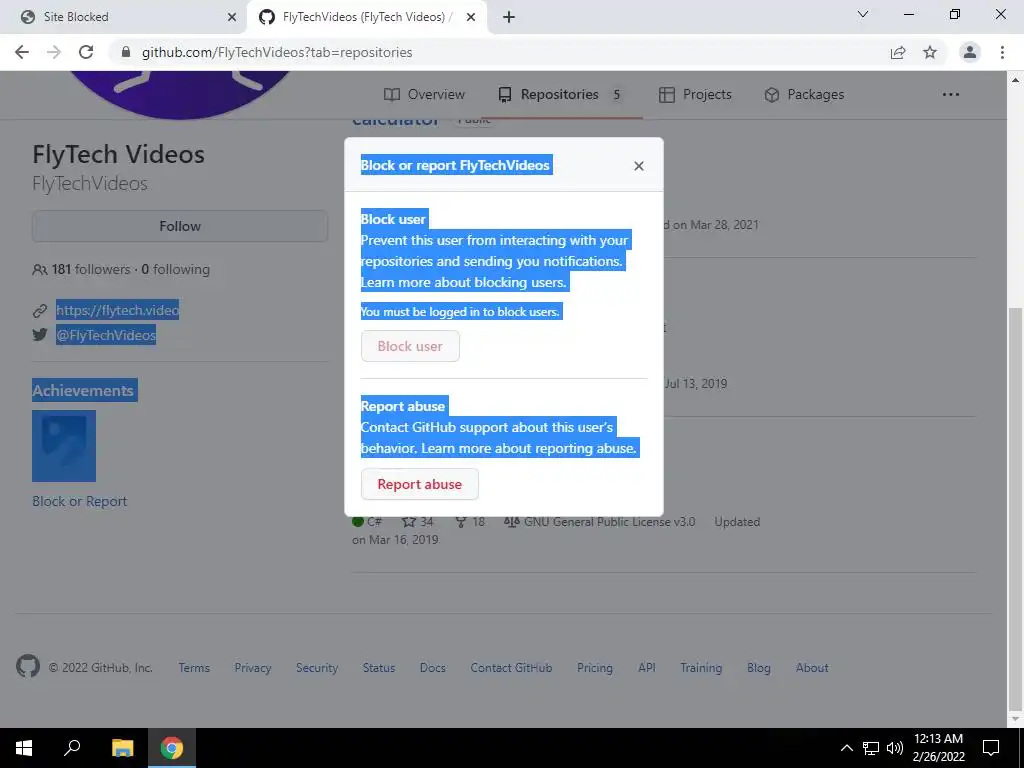Click the Learn more about blocking users link
Image resolution: width=1024 pixels, height=768 pixels.
coord(464,282)
